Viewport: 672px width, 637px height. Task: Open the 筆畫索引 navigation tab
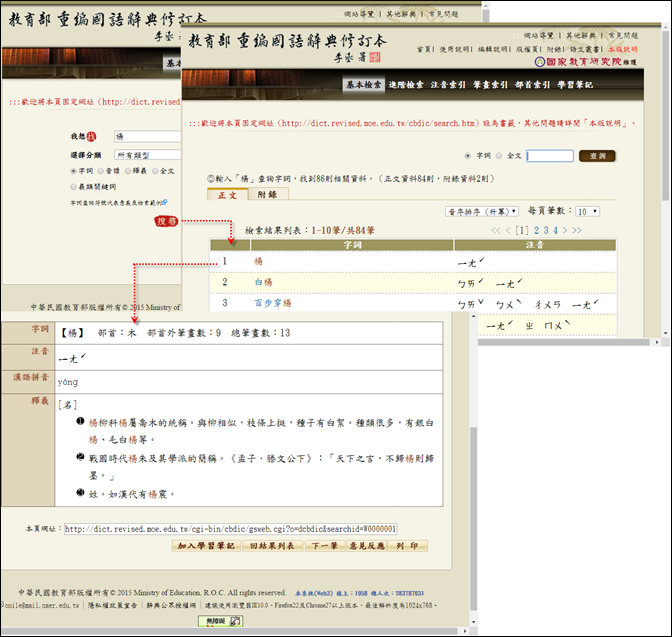tap(490, 84)
